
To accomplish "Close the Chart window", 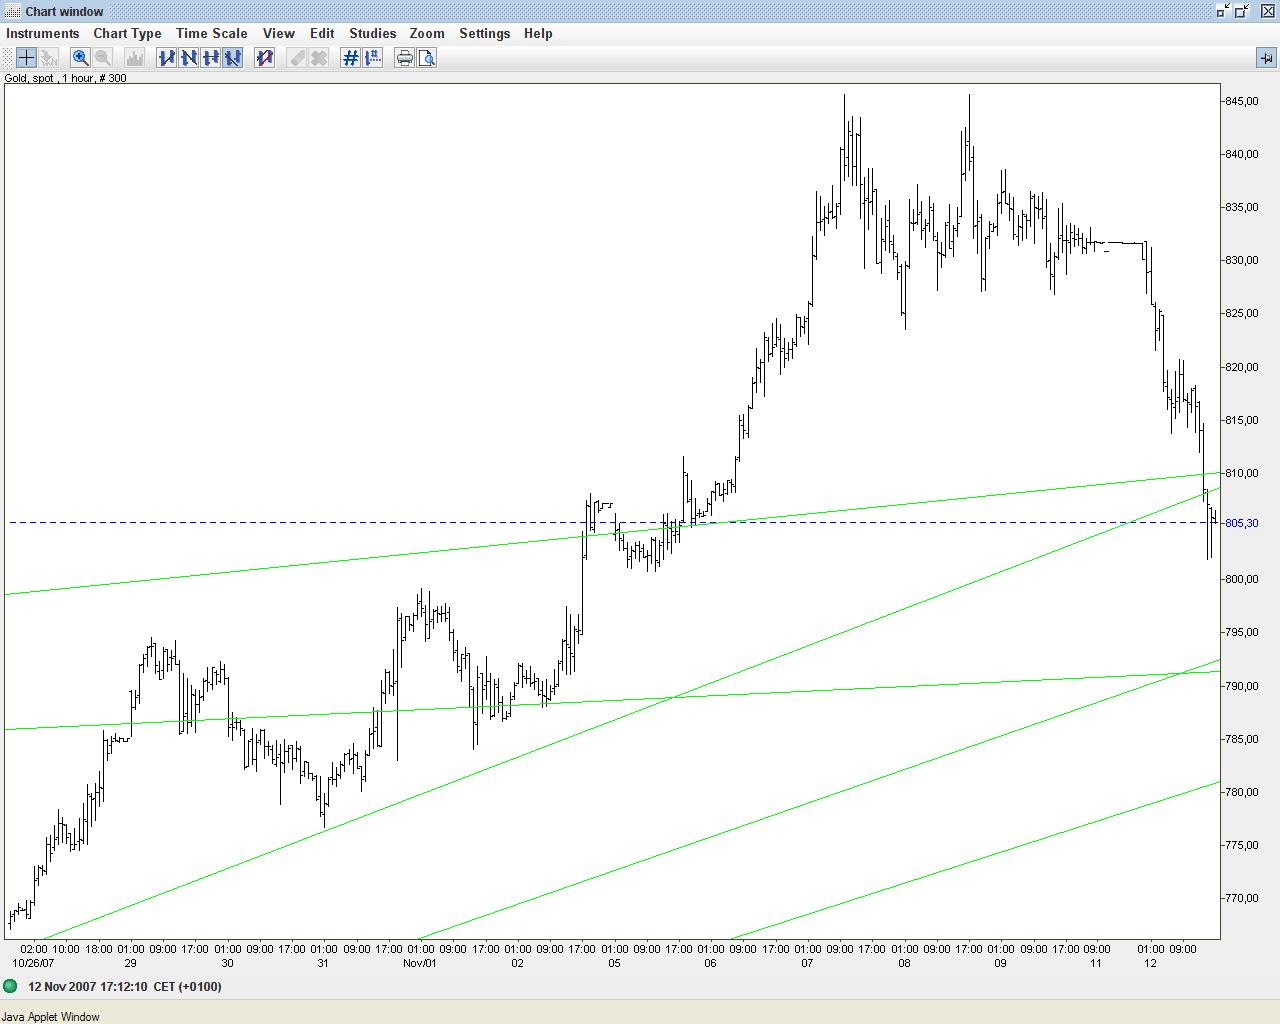I will point(1266,11).
